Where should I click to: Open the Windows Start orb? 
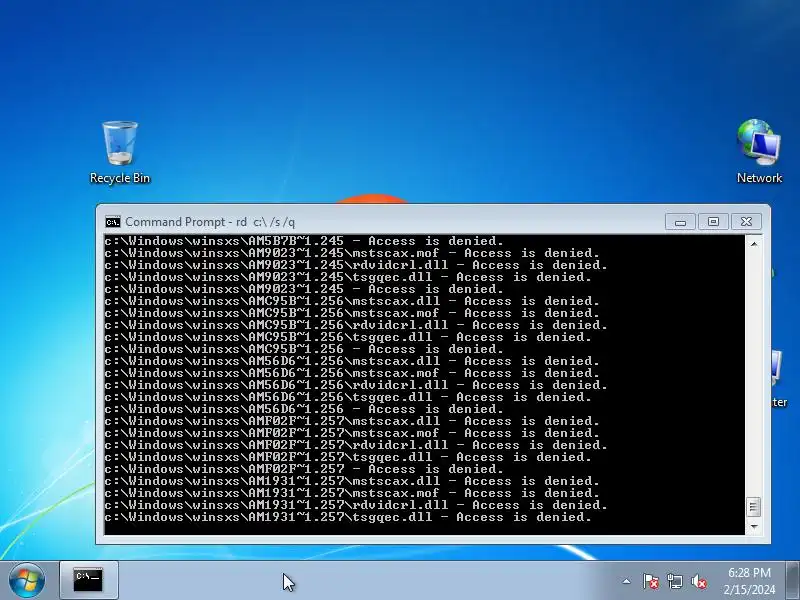click(x=27, y=581)
